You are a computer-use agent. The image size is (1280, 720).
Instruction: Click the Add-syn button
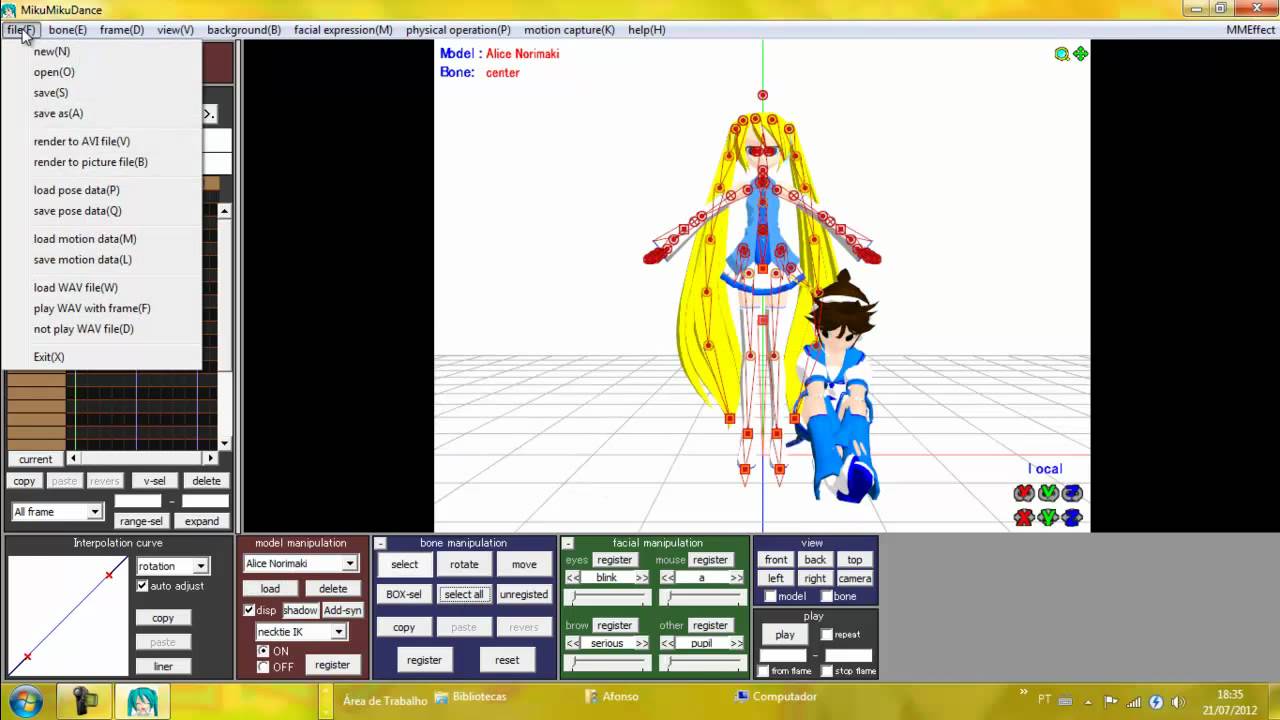[x=343, y=610]
